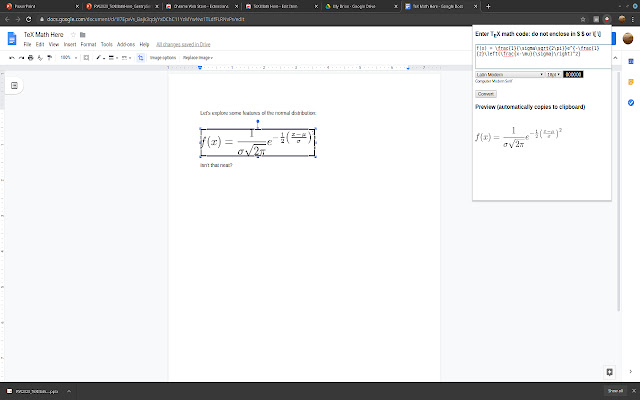
Task: Click the Convert button
Action: tap(486, 94)
